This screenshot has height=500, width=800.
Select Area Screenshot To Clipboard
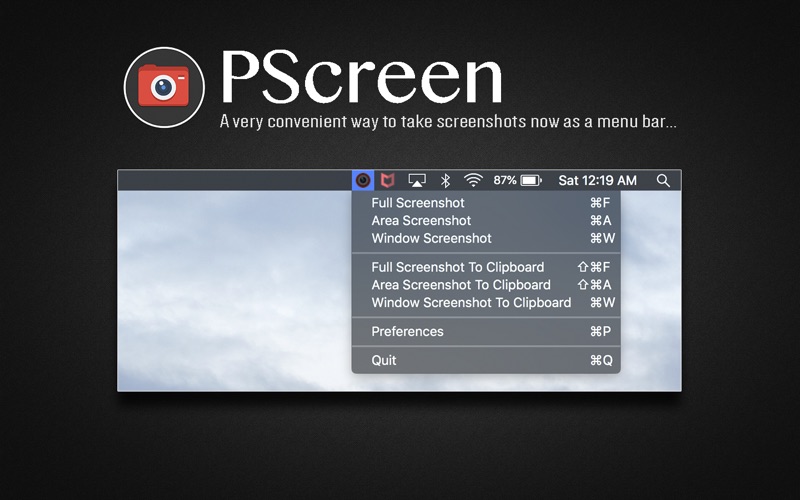coord(486,285)
